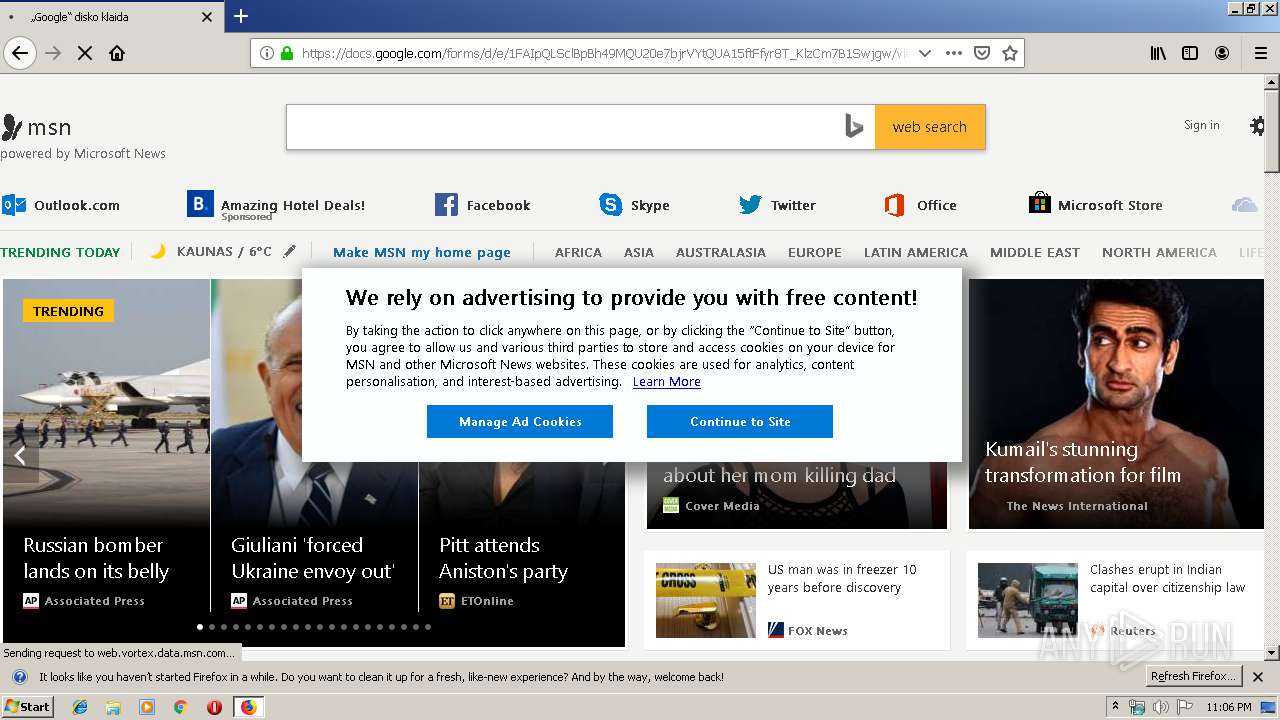Open Skype shortcut
This screenshot has width=1280, height=720.
click(635, 205)
